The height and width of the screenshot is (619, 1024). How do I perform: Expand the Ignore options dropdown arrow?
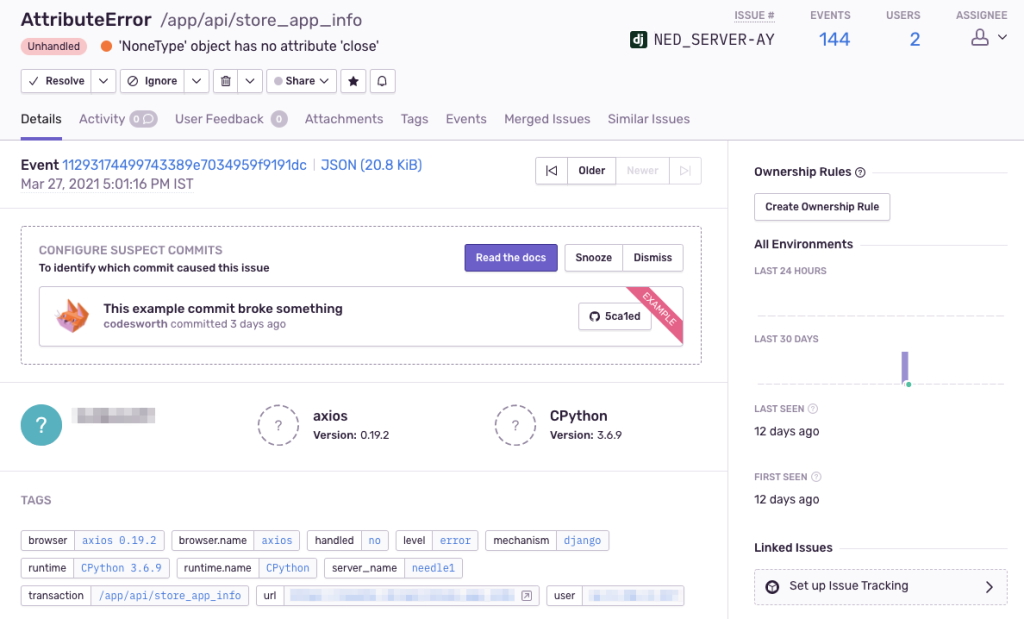coord(197,81)
